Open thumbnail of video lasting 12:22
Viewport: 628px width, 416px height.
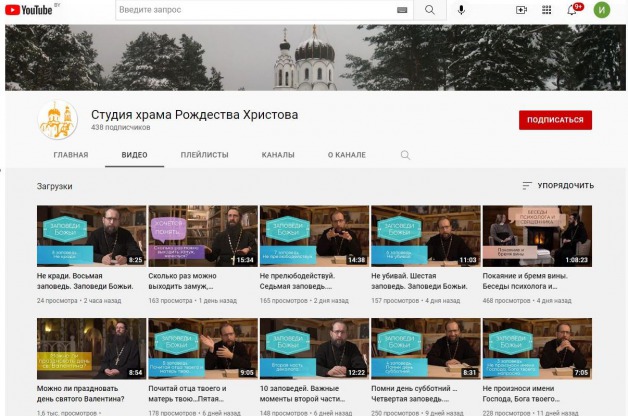click(x=314, y=349)
